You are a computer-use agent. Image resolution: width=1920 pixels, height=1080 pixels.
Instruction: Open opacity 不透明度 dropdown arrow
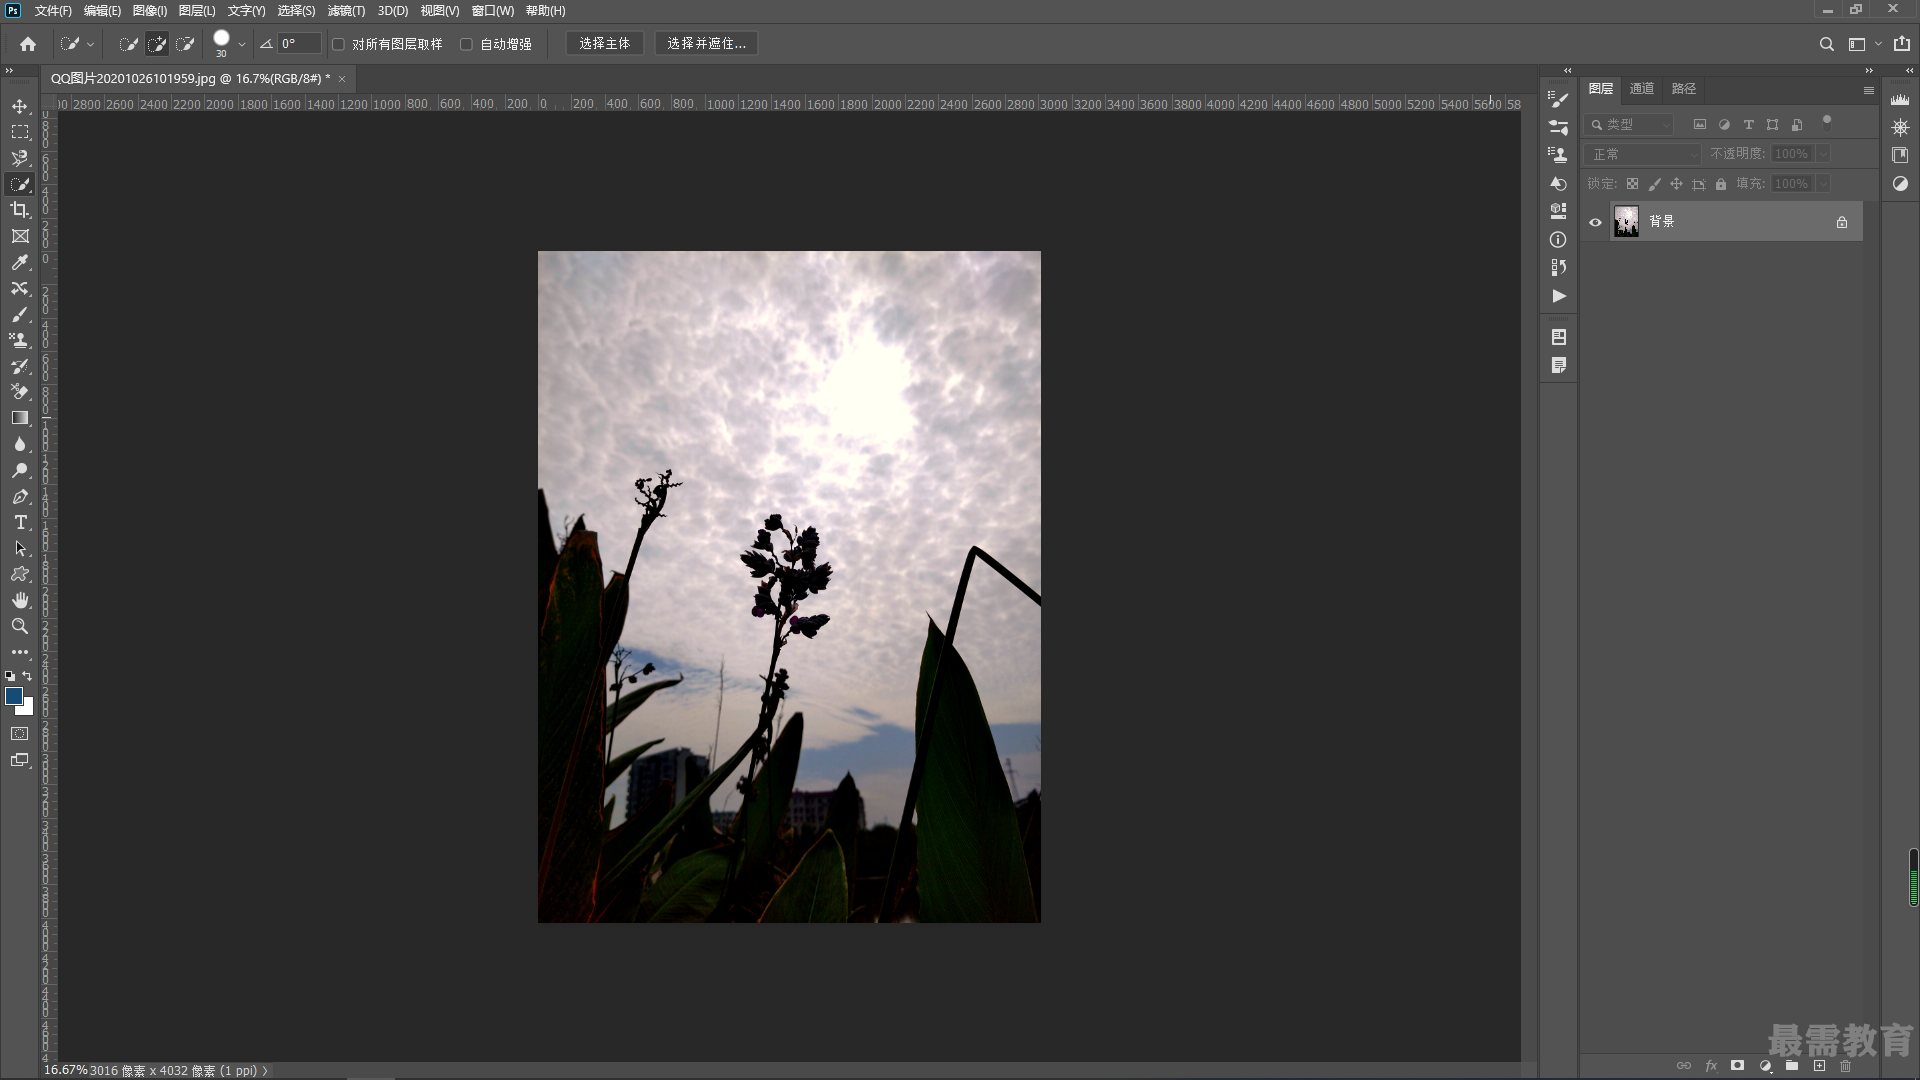coord(1824,154)
